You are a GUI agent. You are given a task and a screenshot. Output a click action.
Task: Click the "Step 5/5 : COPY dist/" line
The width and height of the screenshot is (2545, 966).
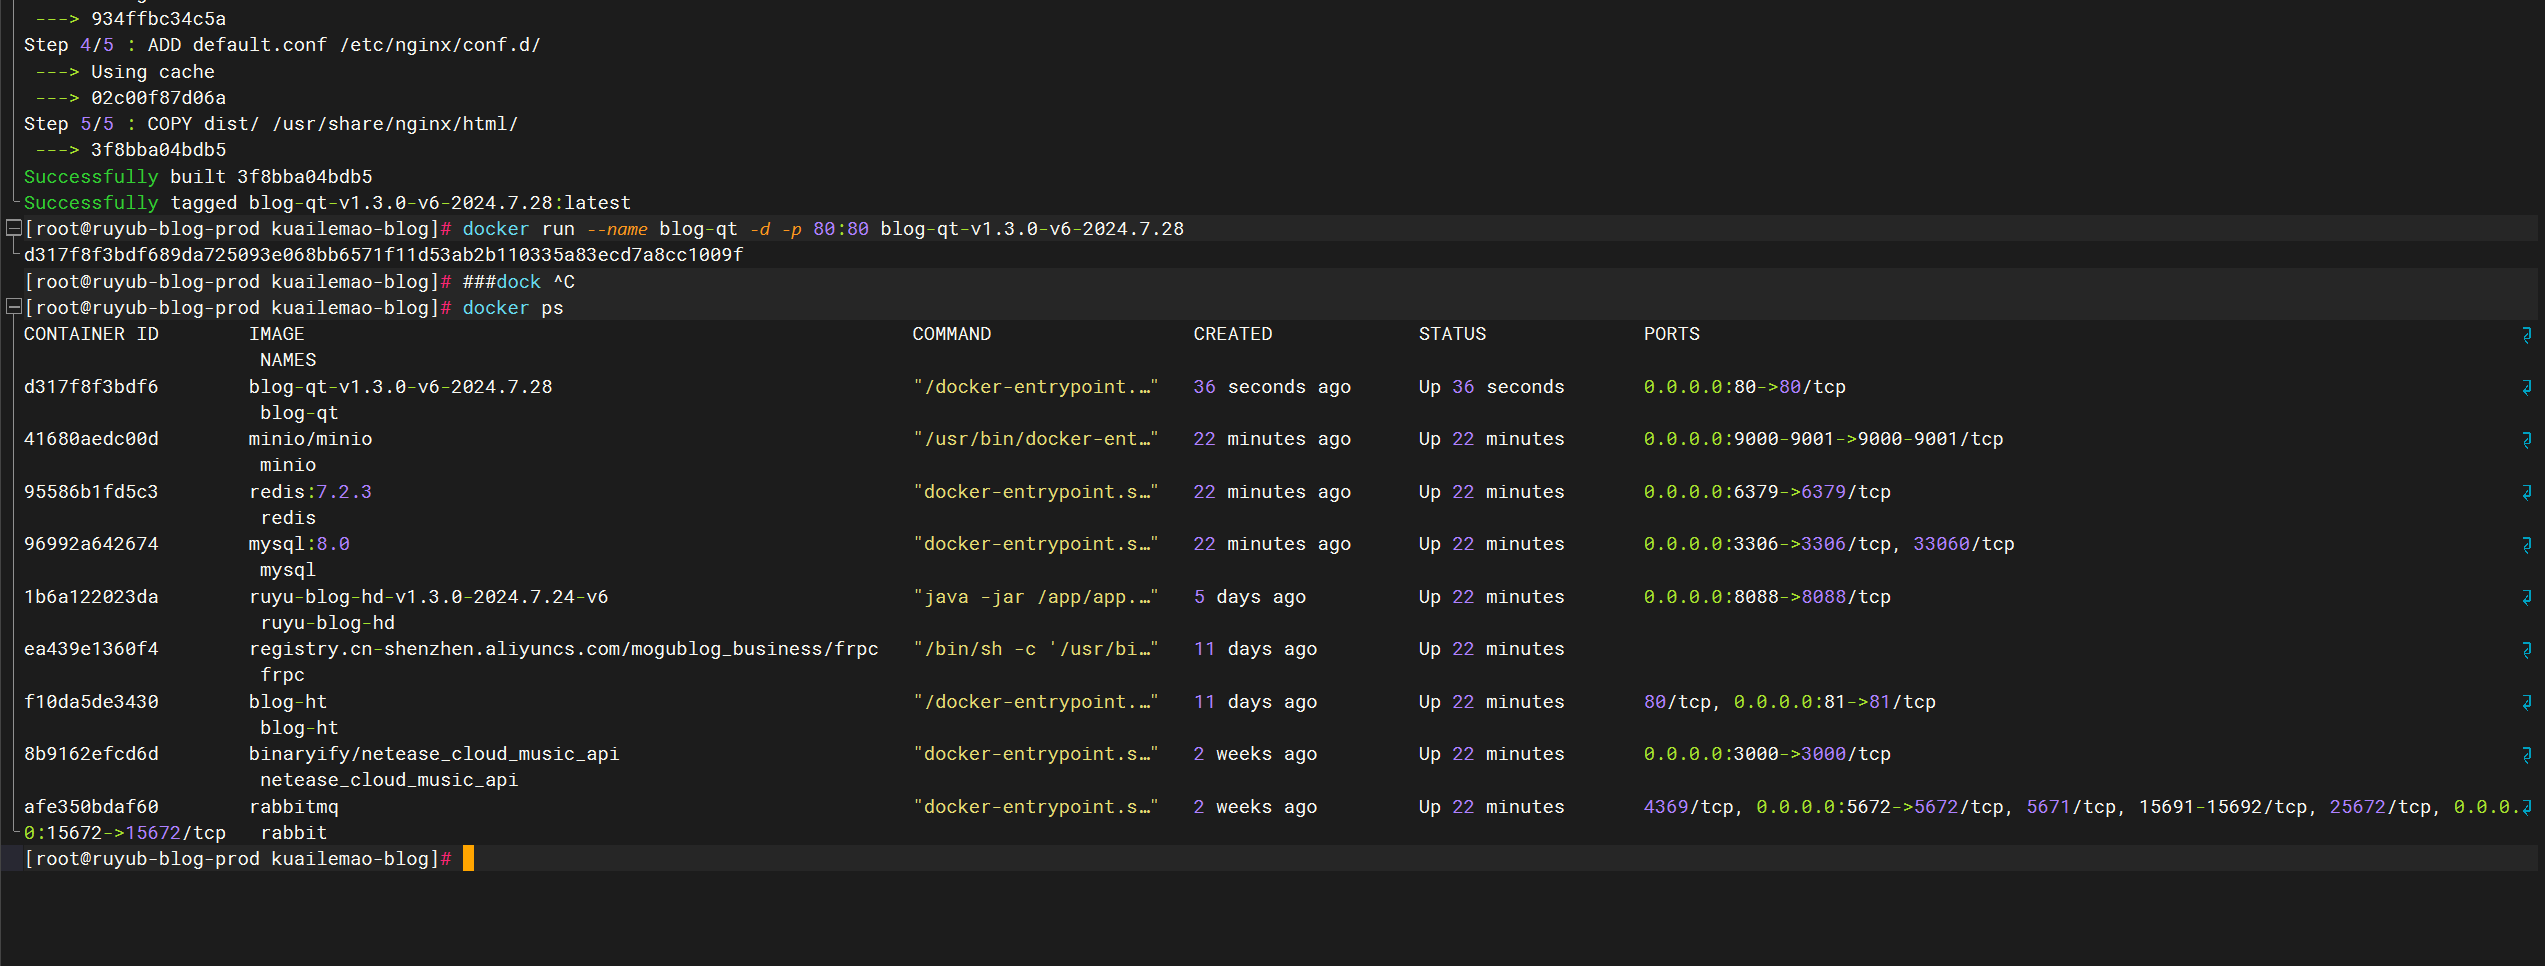click(x=271, y=124)
